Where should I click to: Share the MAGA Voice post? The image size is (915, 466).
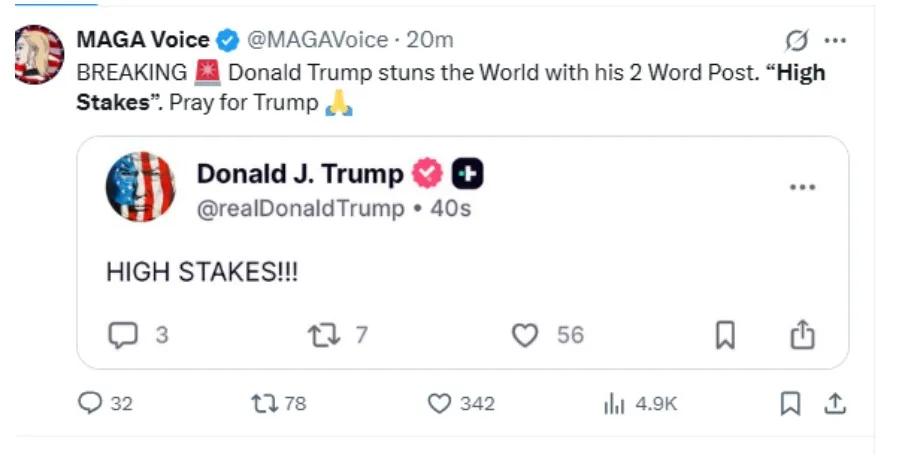pos(835,403)
